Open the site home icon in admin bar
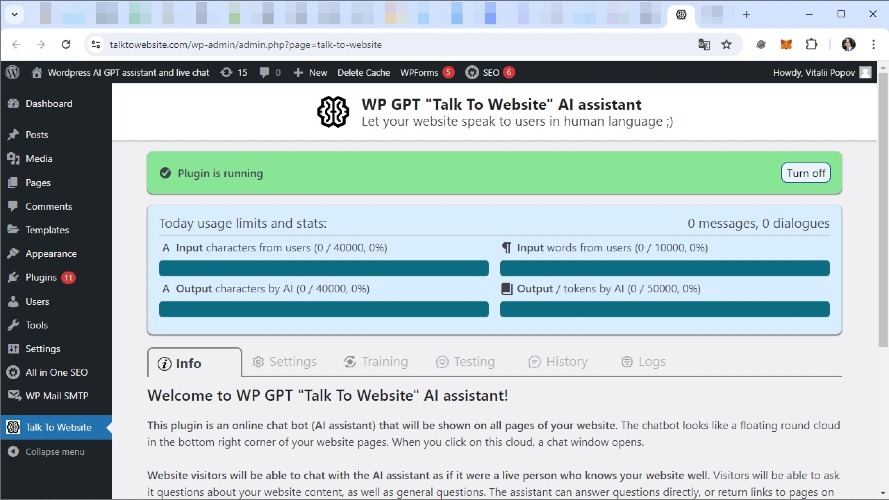This screenshot has height=500, width=889. pos(37,73)
